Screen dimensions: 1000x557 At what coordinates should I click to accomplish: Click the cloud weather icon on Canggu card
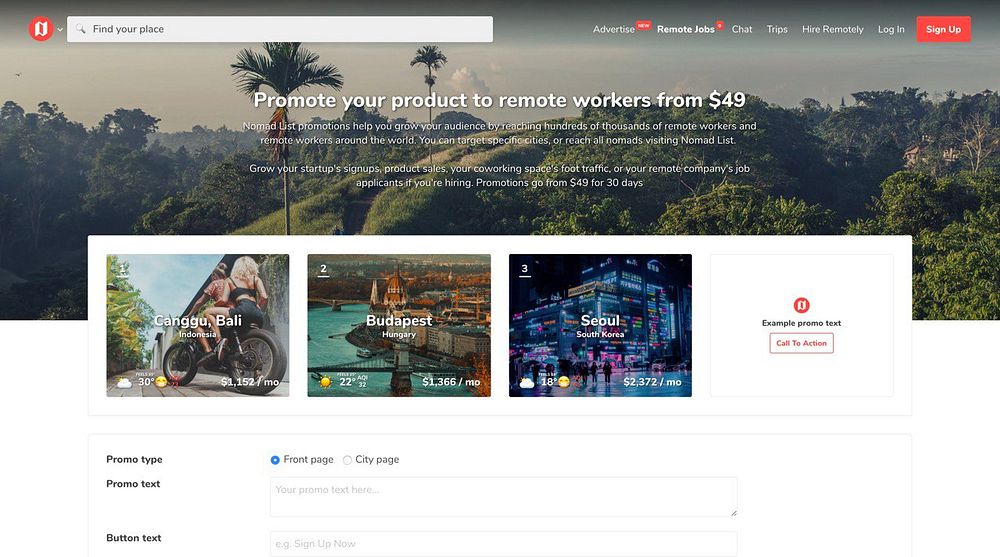[x=124, y=382]
